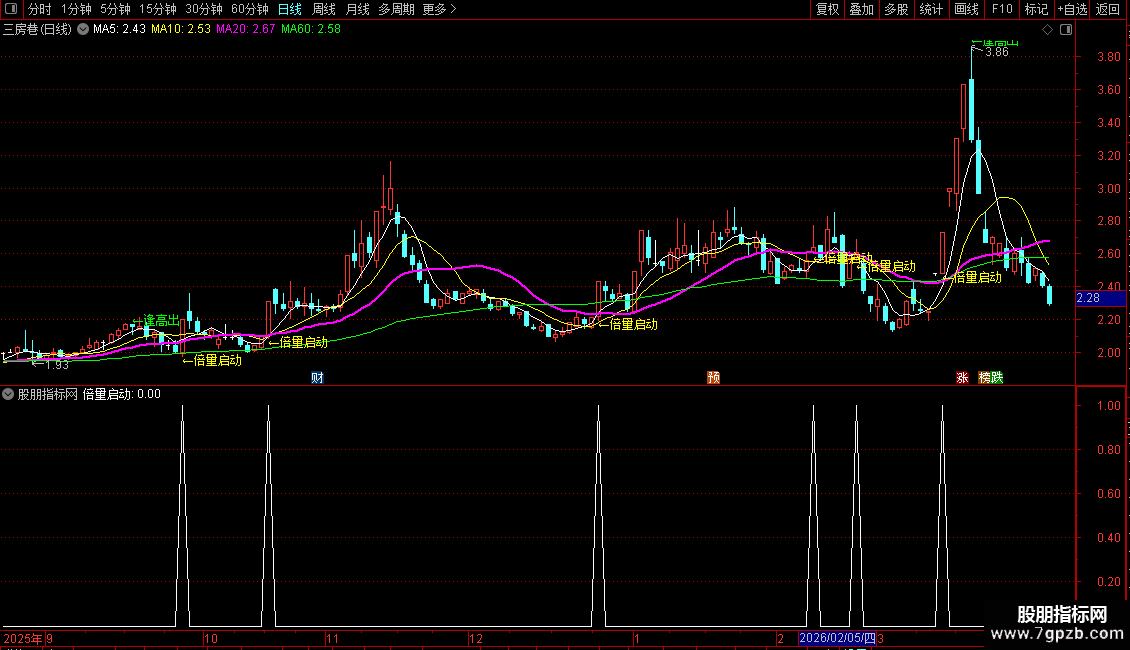Switch to 分时 intraday view
Viewport: 1130px width, 650px height.
40,9
